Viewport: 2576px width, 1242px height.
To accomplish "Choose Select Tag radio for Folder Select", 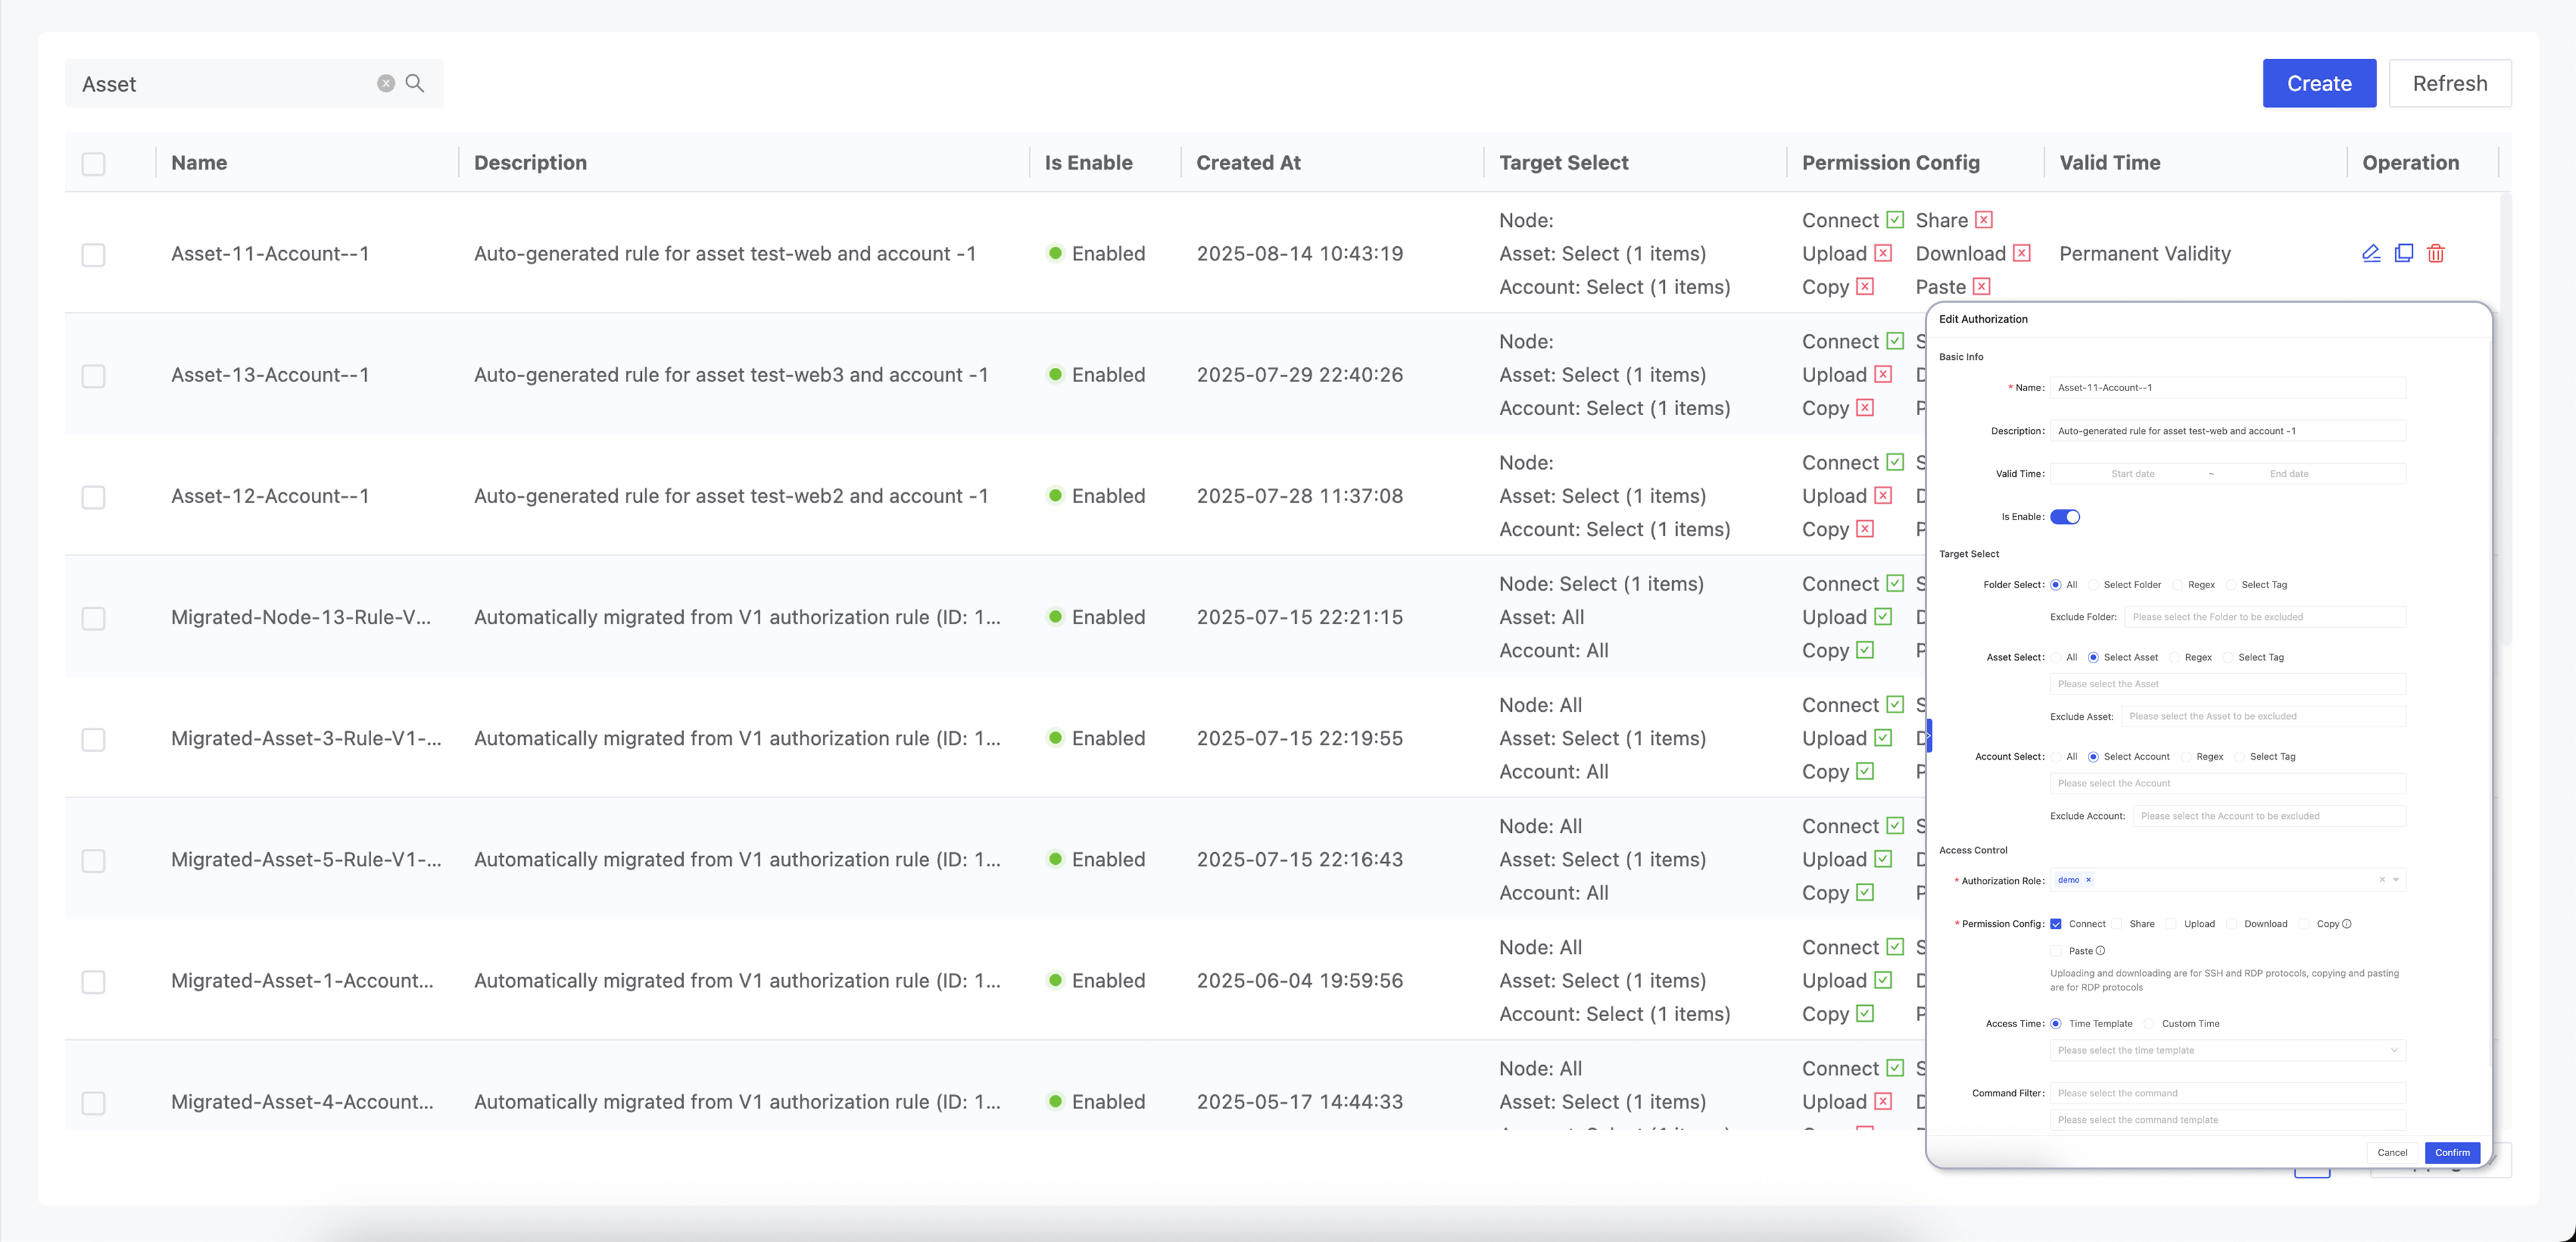I will (x=2231, y=585).
